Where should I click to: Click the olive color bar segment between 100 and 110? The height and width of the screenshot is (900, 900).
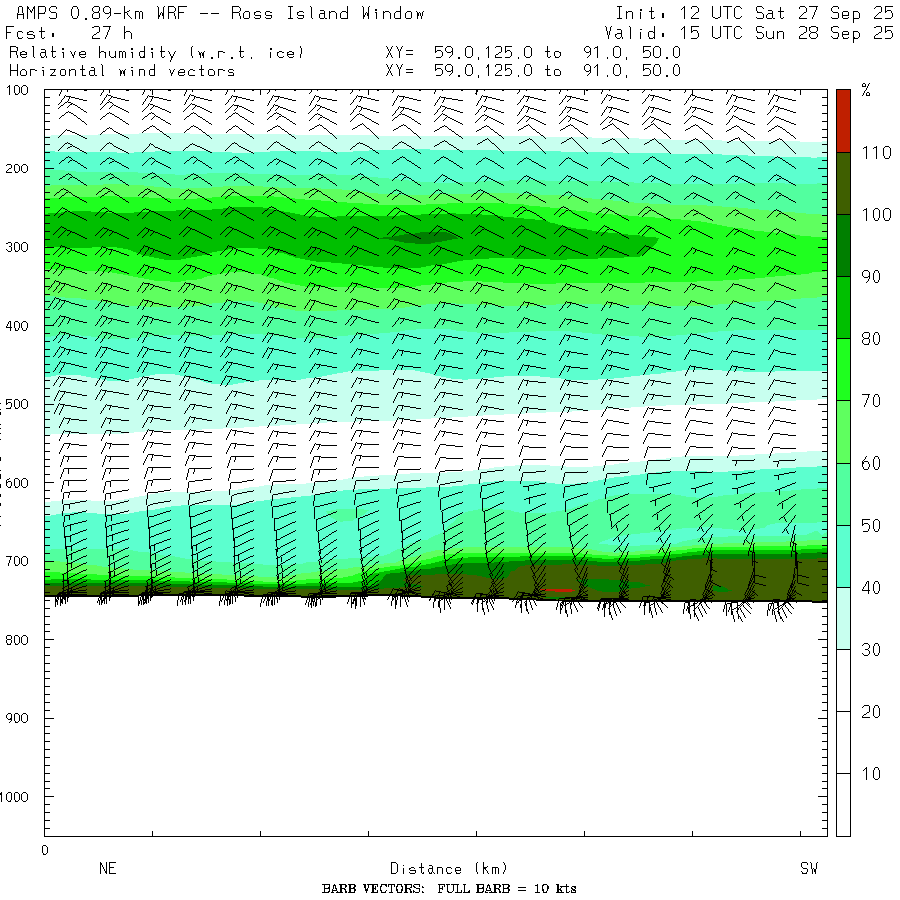843,183
